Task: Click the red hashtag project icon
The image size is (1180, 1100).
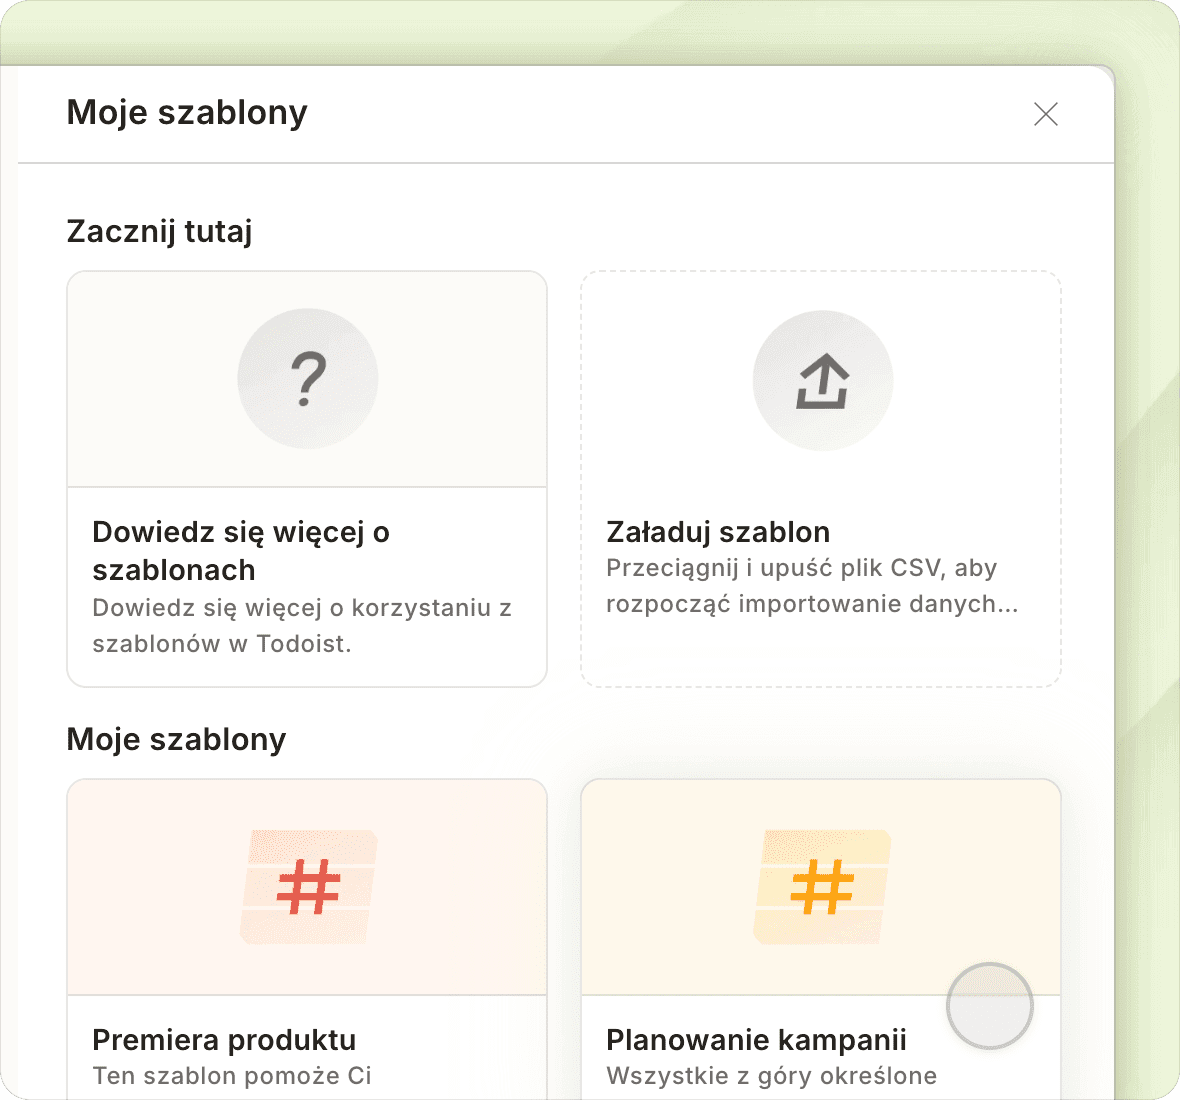Action: 308,887
